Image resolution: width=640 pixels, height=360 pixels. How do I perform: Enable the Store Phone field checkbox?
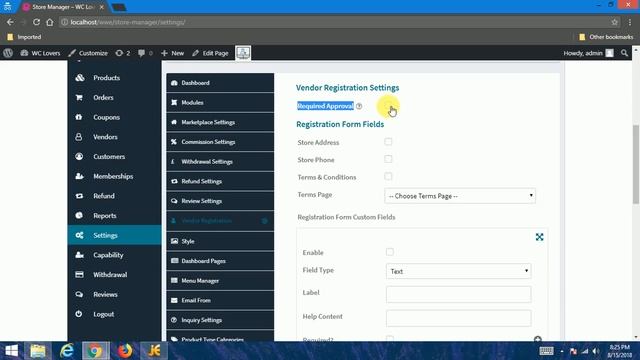[388, 159]
